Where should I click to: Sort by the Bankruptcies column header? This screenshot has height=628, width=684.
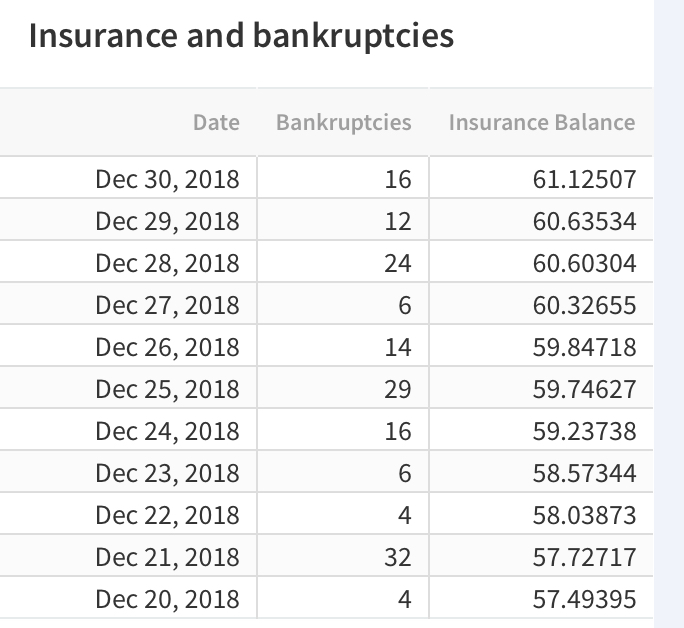pos(344,122)
